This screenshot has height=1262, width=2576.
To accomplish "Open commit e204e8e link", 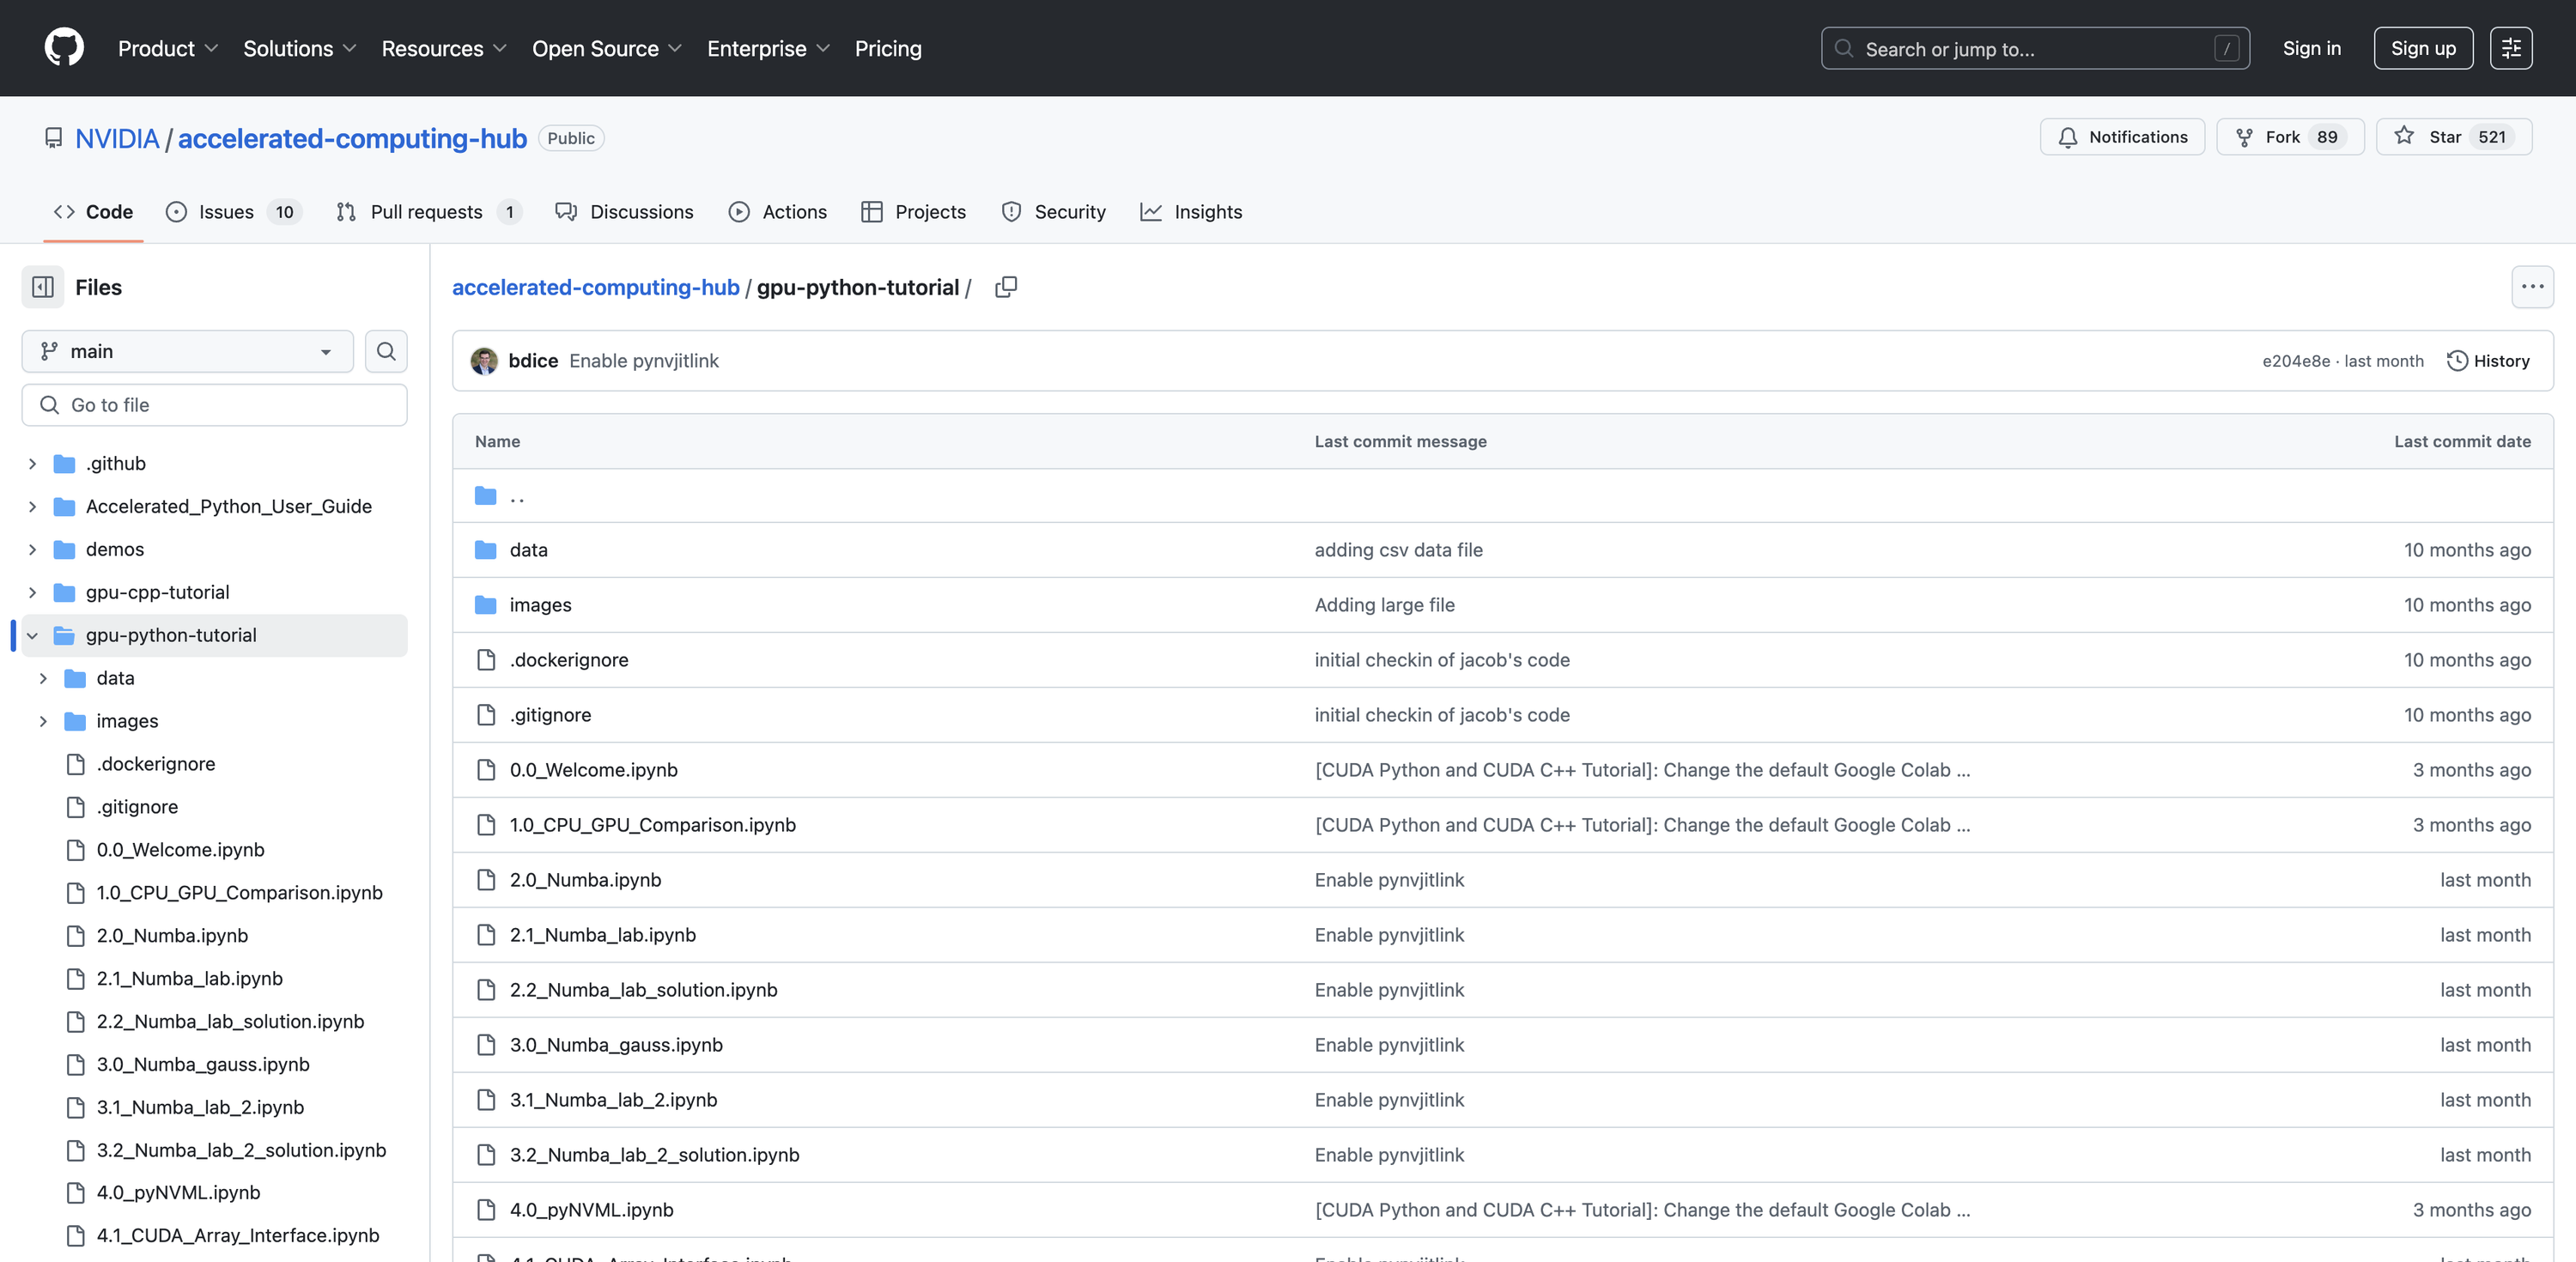I will 2296,361.
